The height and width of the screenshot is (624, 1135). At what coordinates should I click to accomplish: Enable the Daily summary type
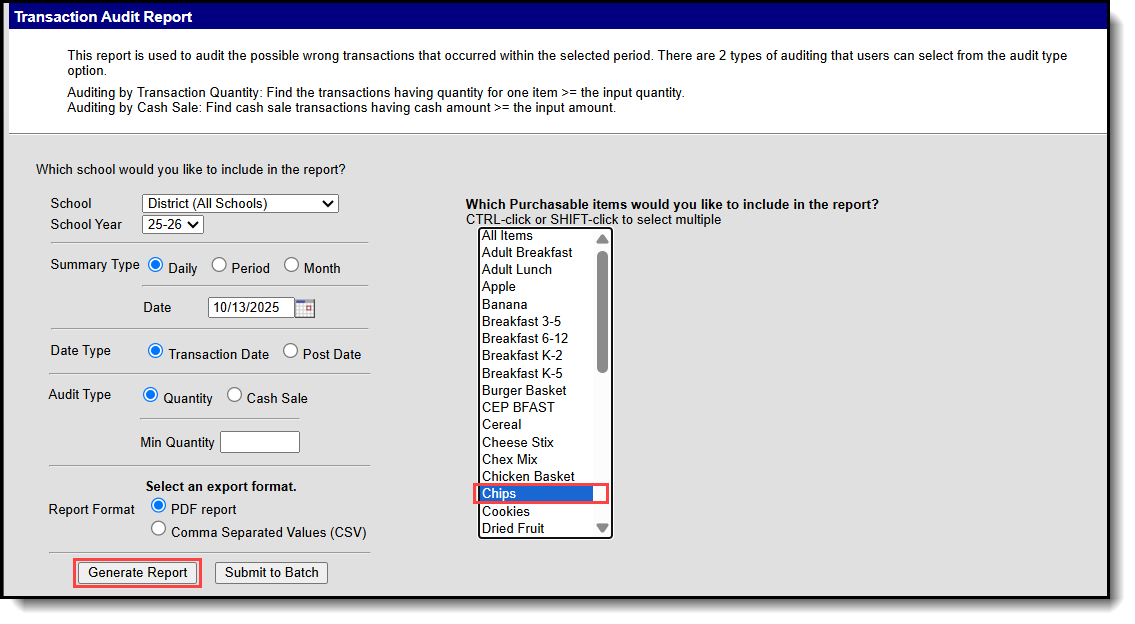coord(158,266)
